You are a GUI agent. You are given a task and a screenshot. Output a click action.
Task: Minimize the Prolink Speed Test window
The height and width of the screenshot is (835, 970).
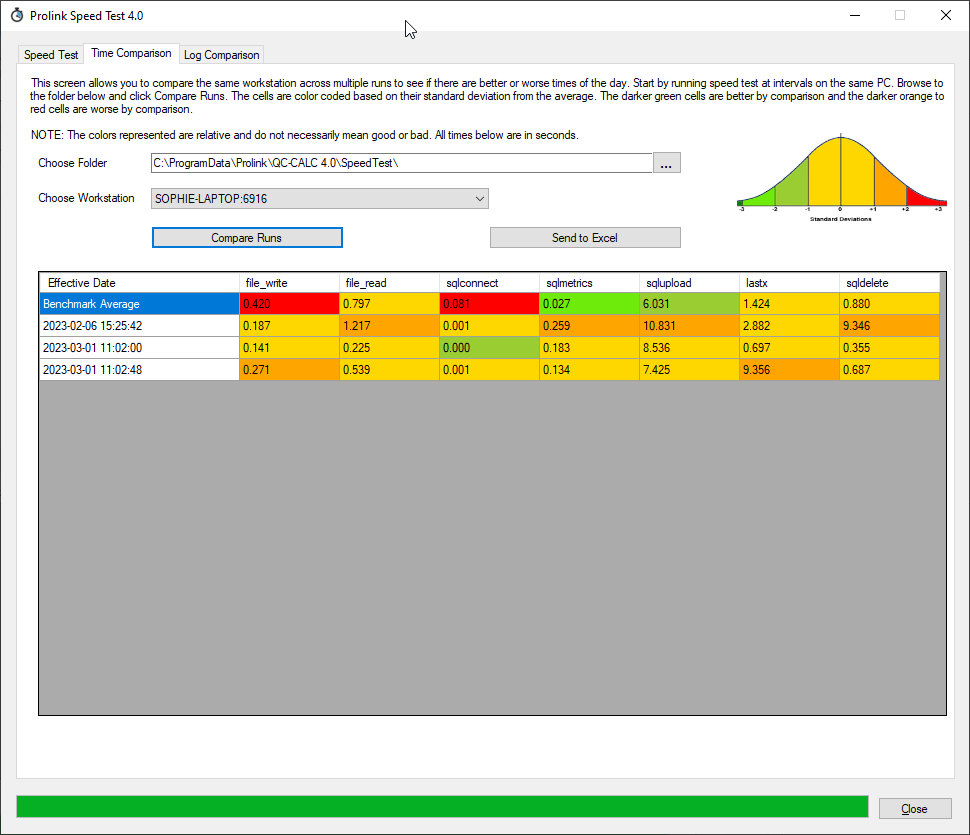coord(855,15)
